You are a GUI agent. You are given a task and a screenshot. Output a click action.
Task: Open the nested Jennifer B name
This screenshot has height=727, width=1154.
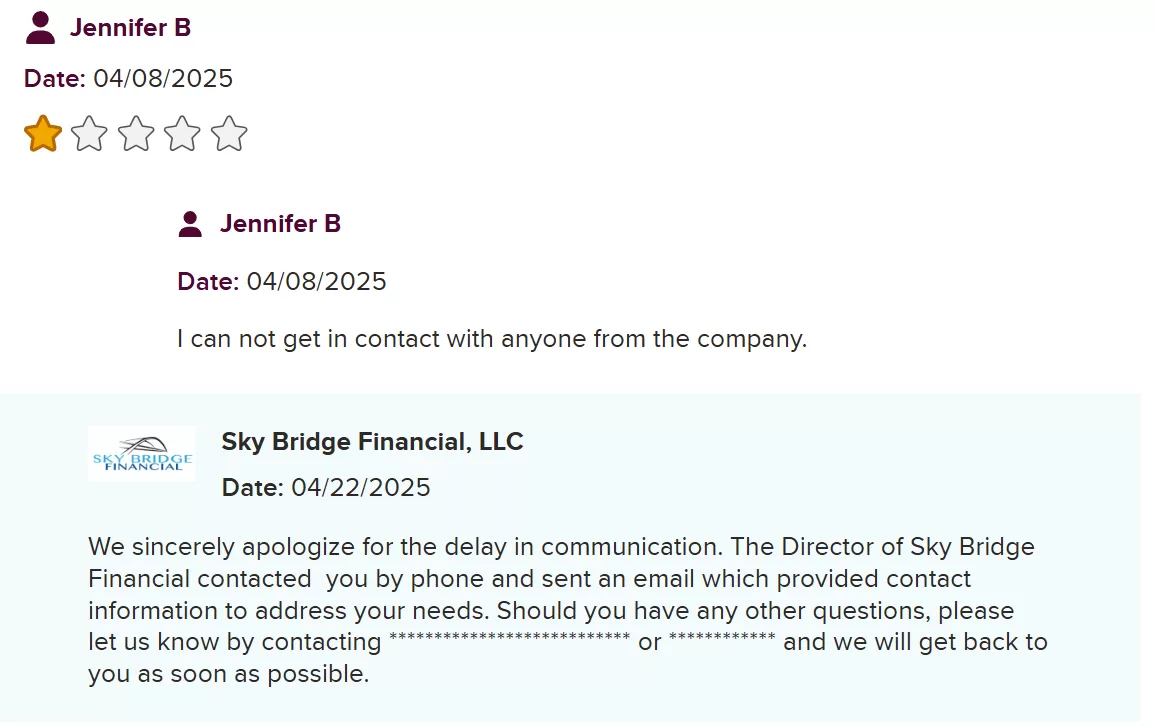click(280, 224)
